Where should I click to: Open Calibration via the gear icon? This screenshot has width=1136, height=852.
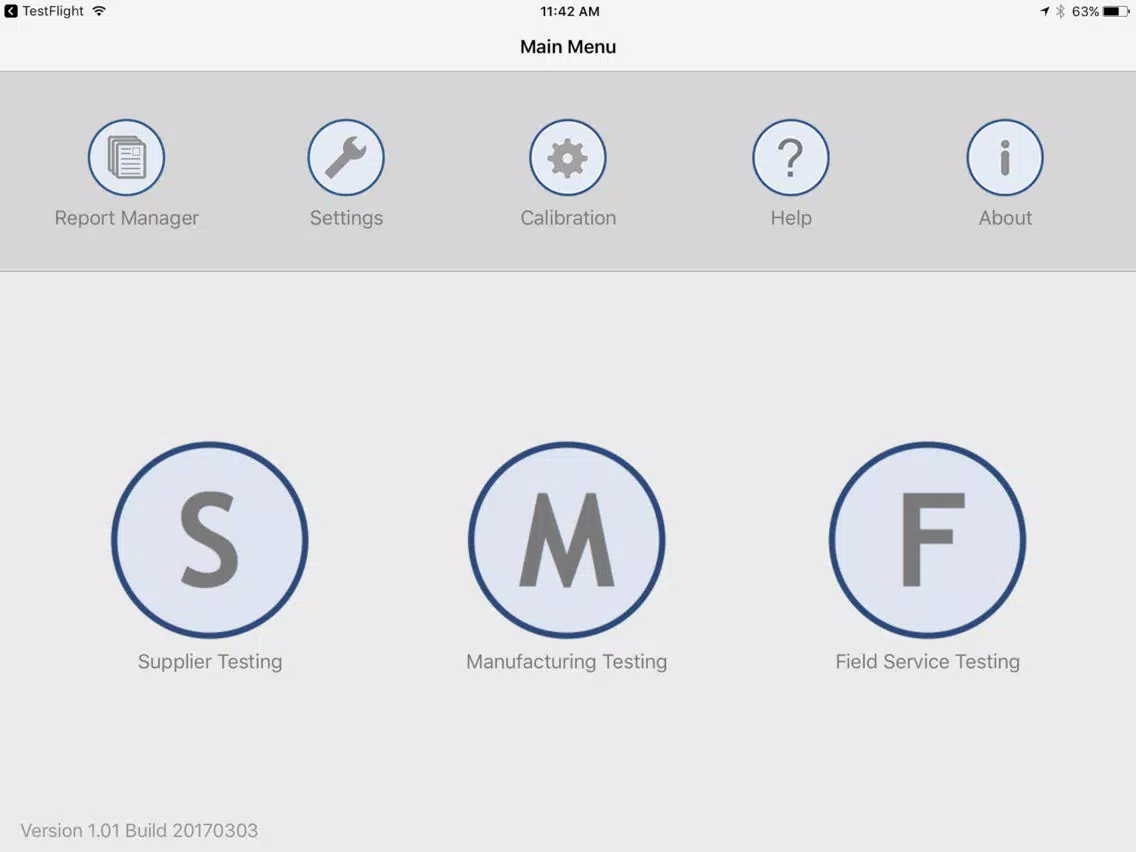(x=568, y=157)
